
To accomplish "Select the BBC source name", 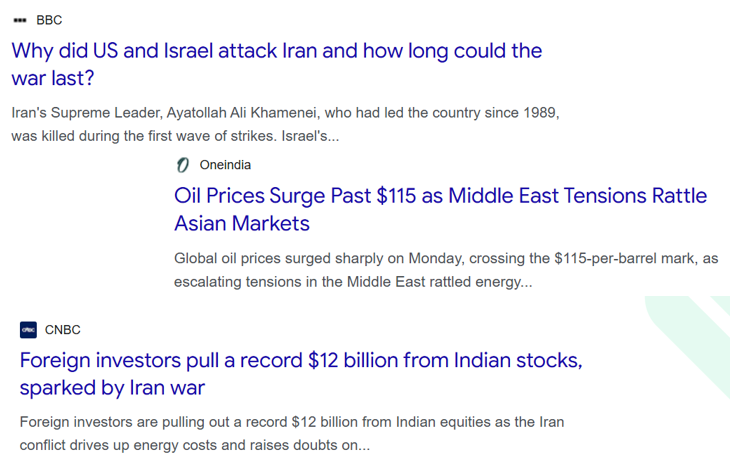I will 49,20.
